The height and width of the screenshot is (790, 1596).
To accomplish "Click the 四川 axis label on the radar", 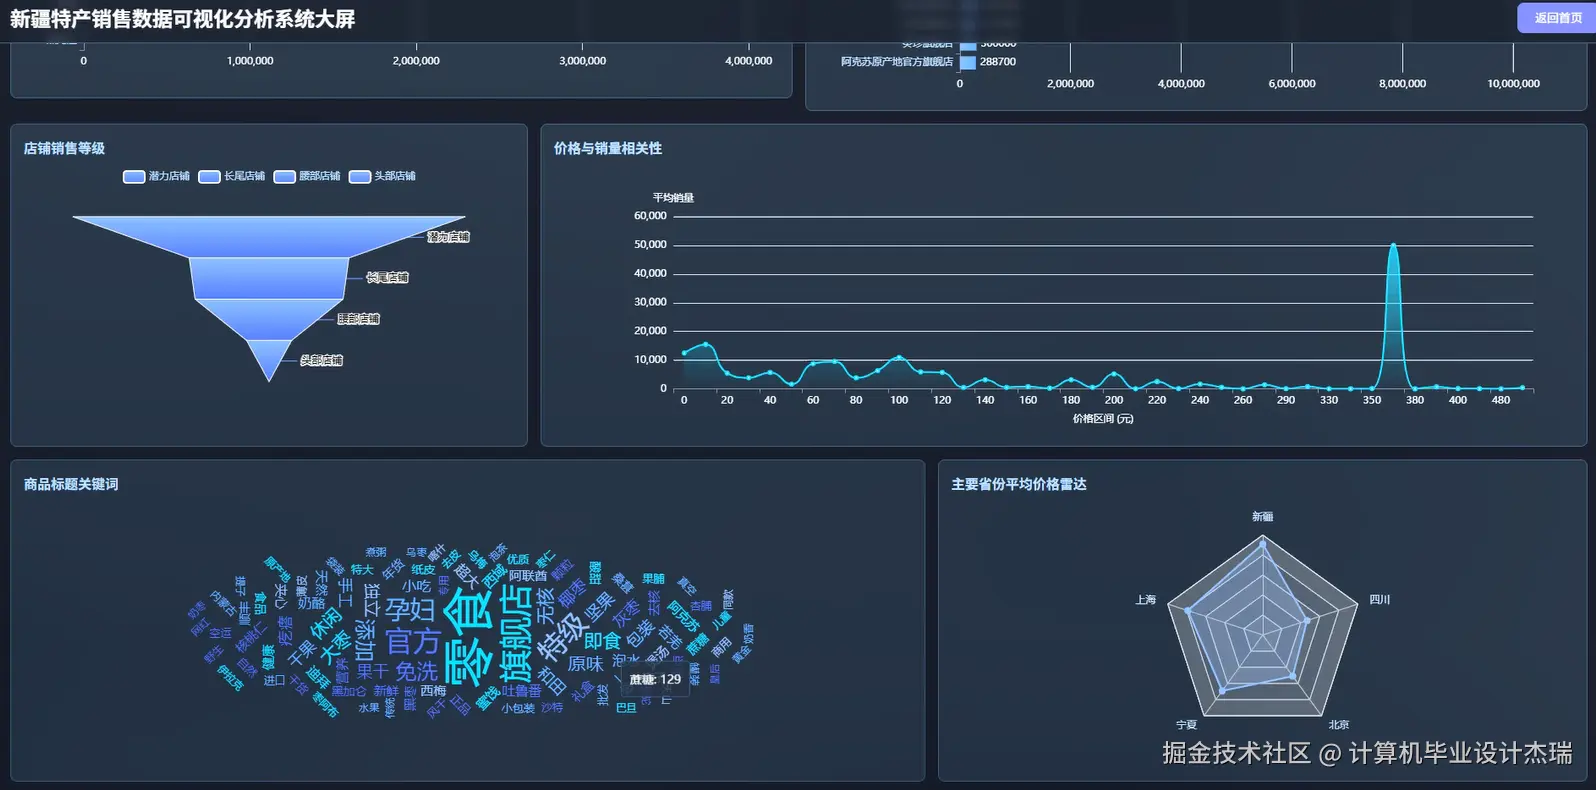I will coord(1380,600).
